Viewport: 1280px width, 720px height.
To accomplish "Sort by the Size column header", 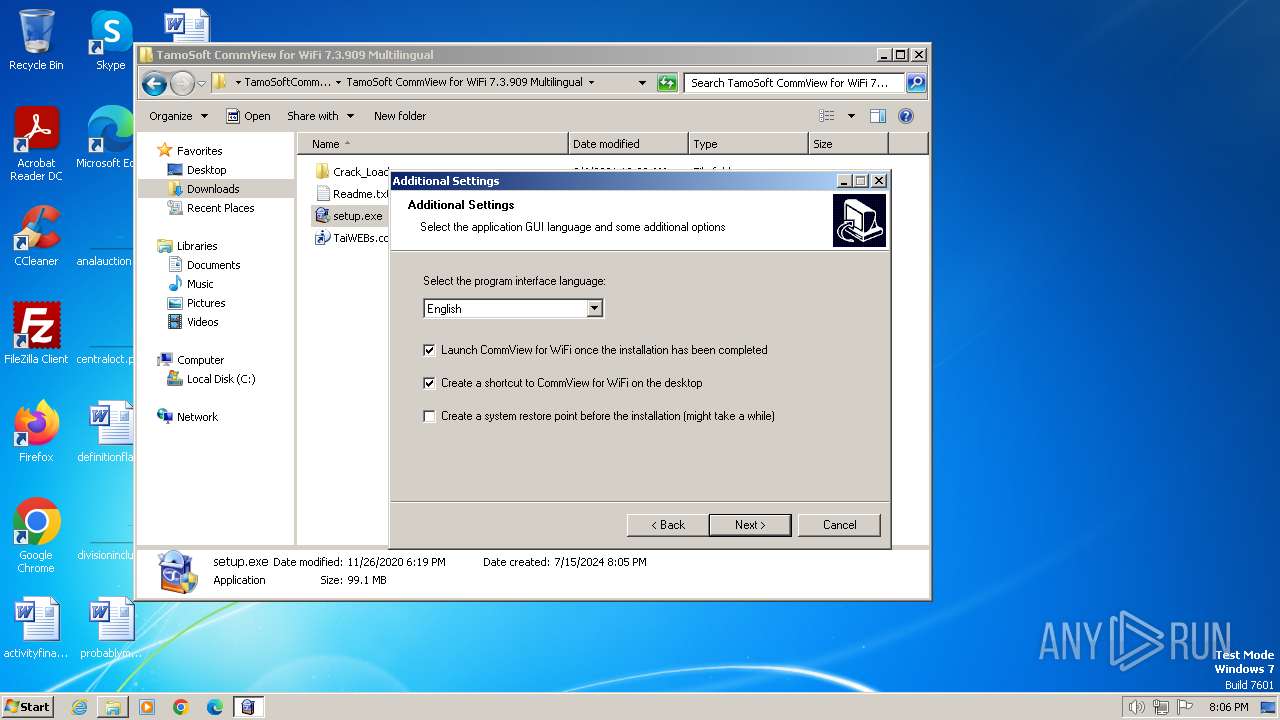I will [x=848, y=144].
